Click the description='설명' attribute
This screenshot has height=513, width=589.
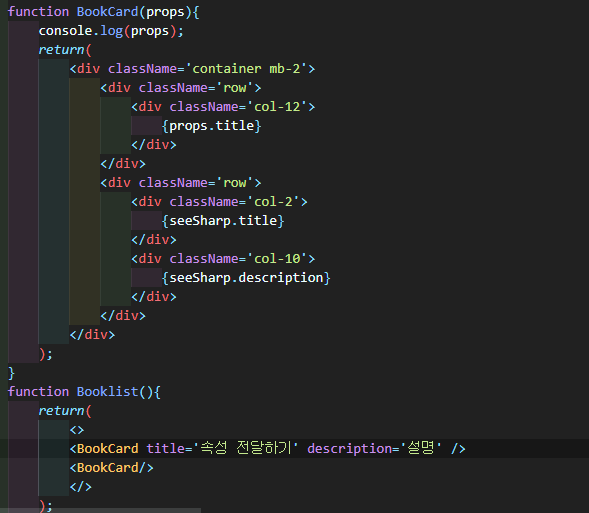[375, 448]
